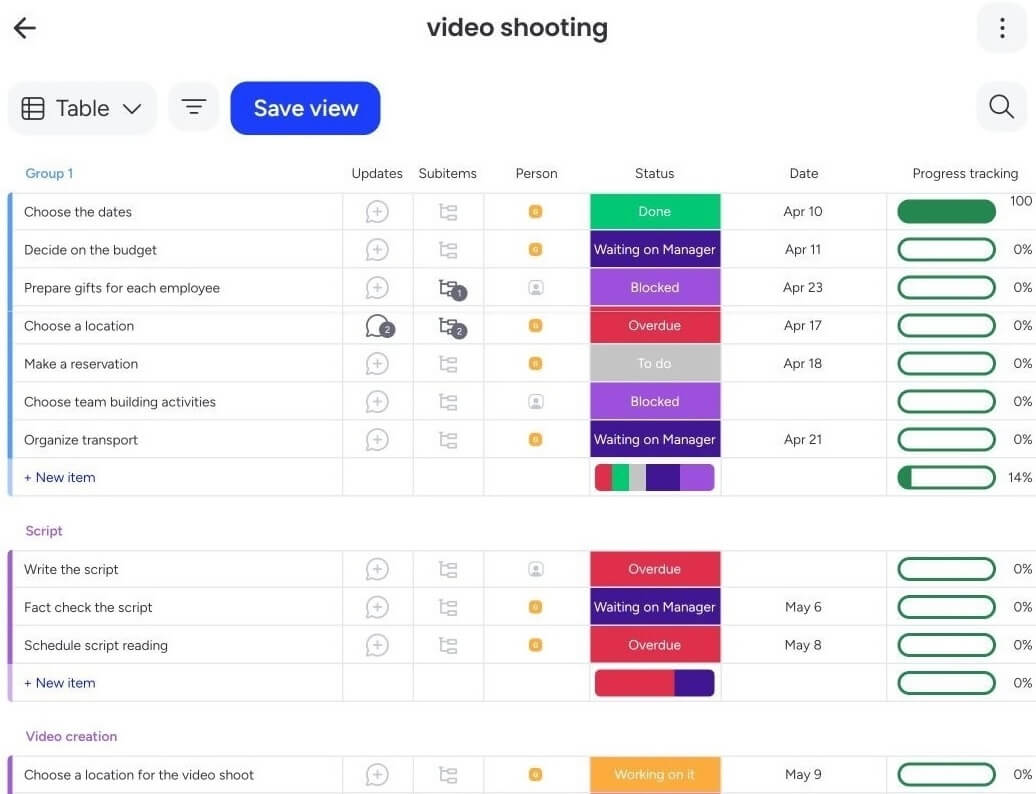Open the three-dot options menu

[x=1002, y=27]
